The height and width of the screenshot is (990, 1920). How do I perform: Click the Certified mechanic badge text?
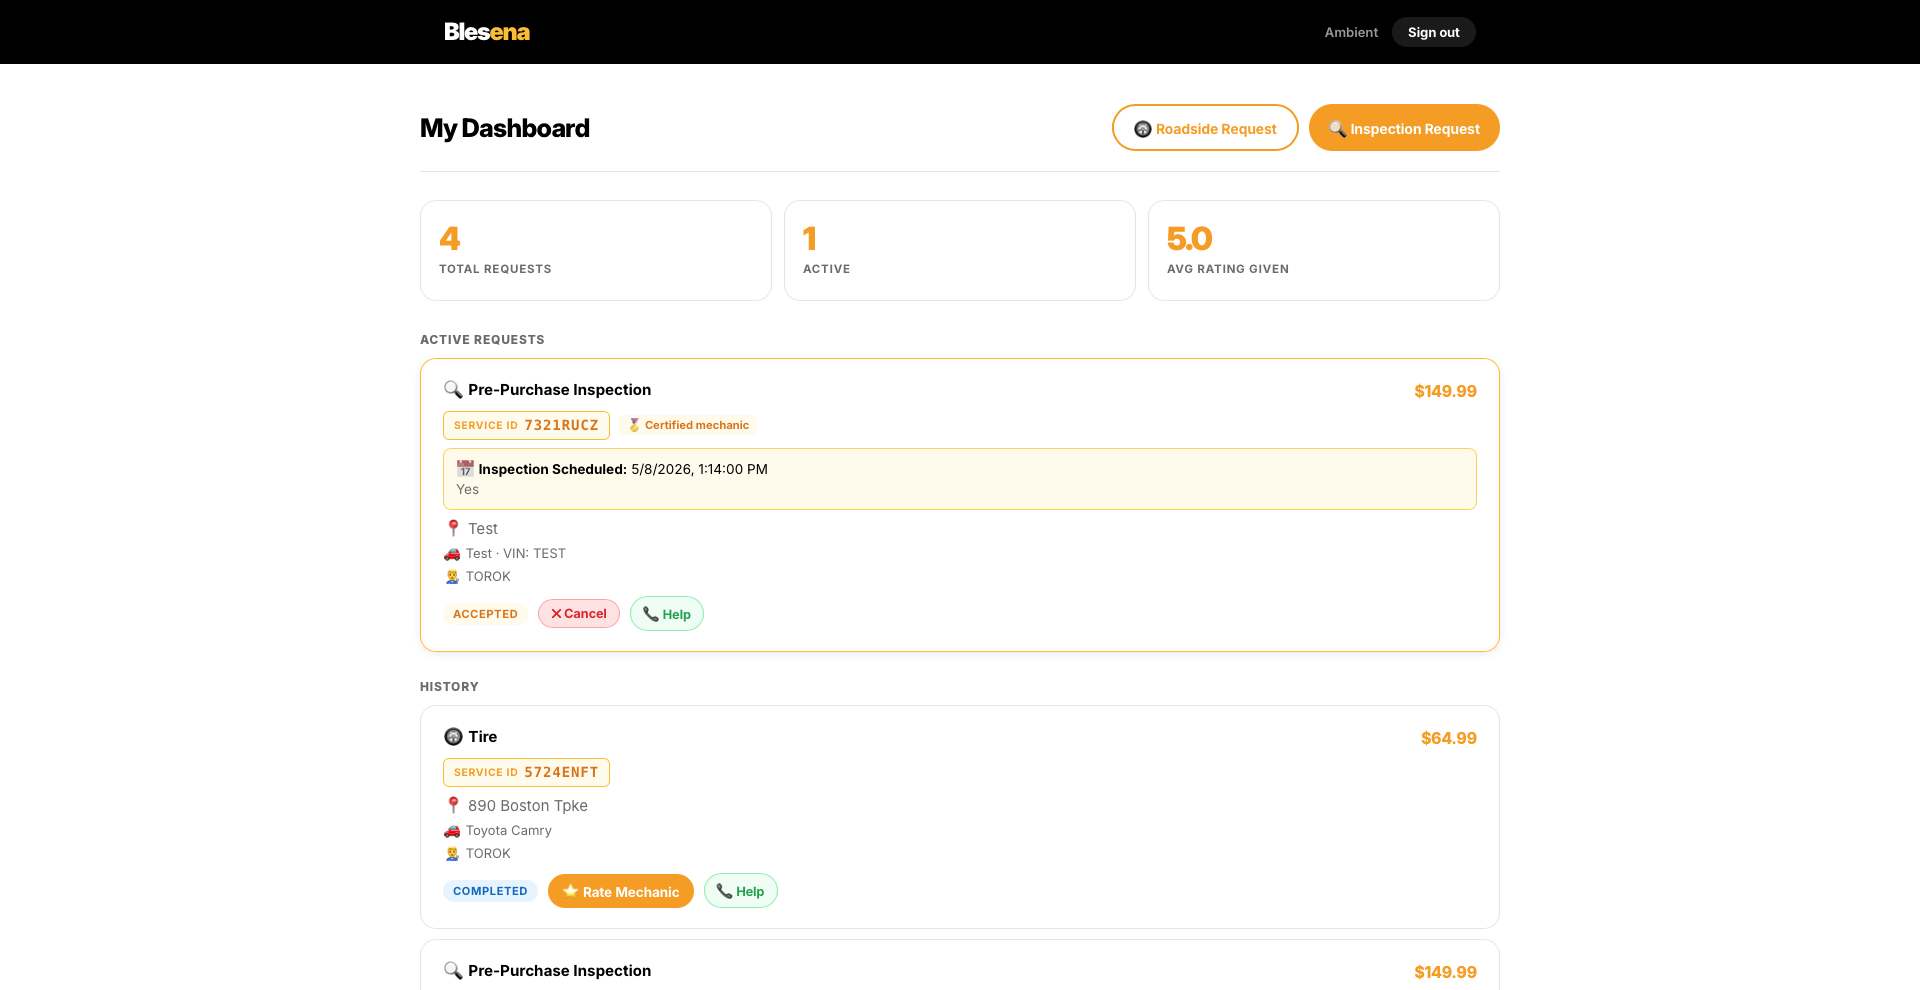point(696,425)
